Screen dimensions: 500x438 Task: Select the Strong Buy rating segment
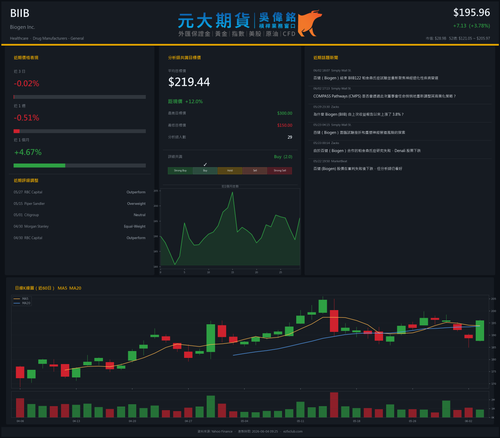pos(180,171)
